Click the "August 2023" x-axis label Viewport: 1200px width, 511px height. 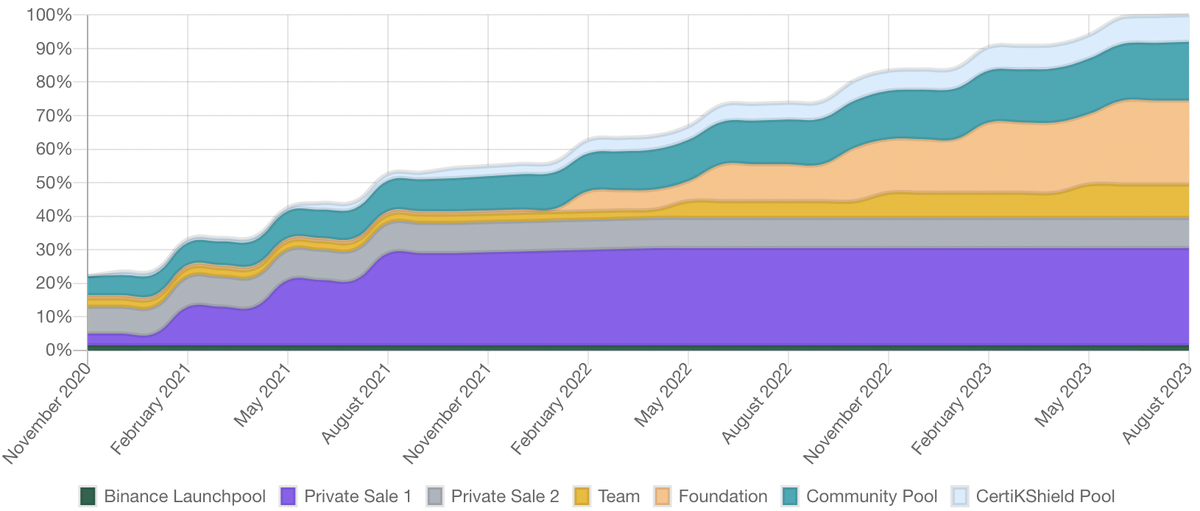point(1153,409)
